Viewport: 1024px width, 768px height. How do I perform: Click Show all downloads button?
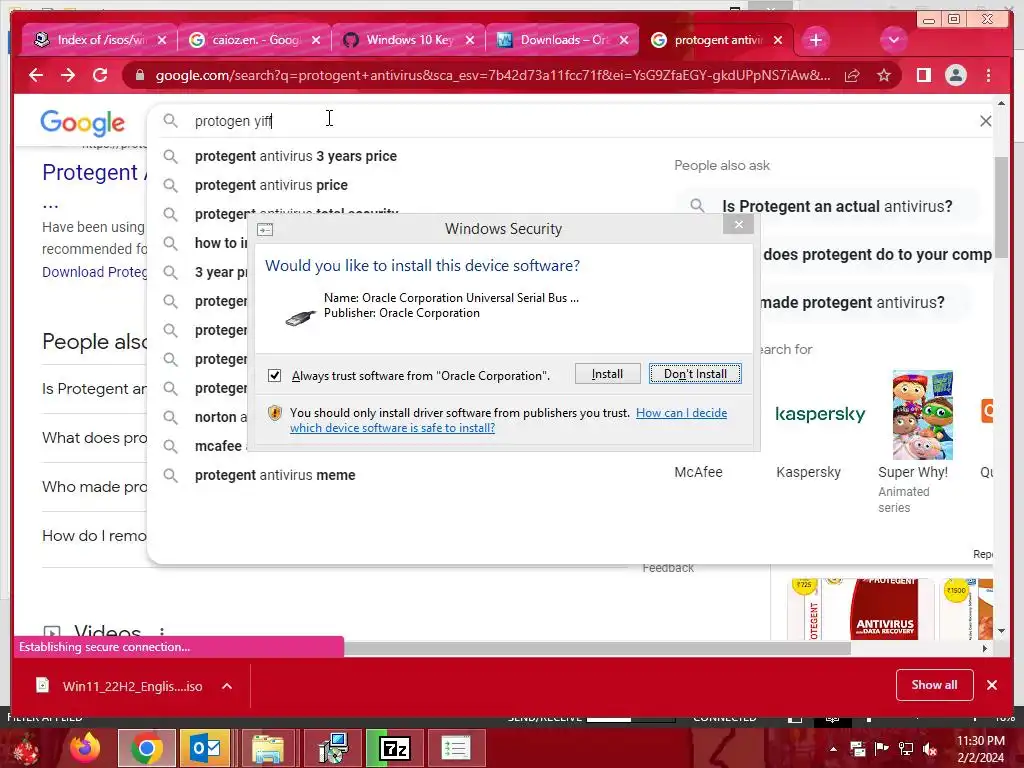pyautogui.click(x=935, y=685)
